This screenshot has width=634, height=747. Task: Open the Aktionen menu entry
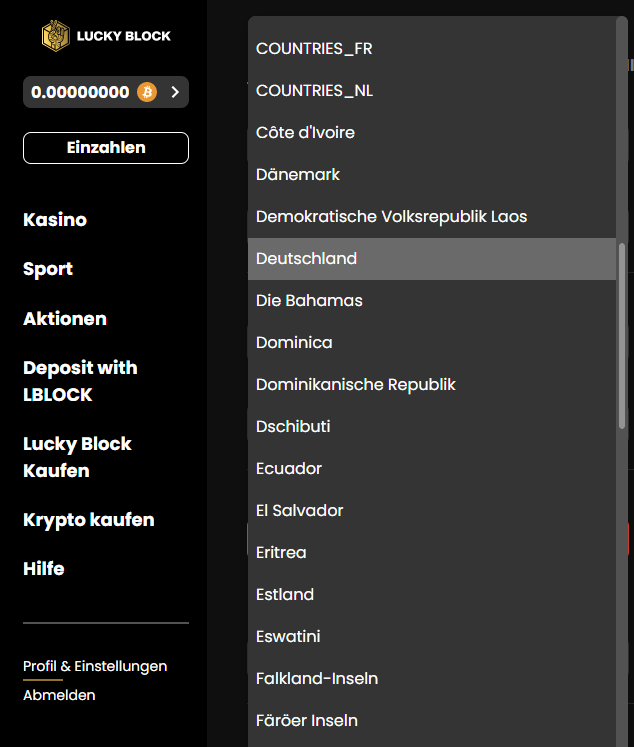coord(65,319)
